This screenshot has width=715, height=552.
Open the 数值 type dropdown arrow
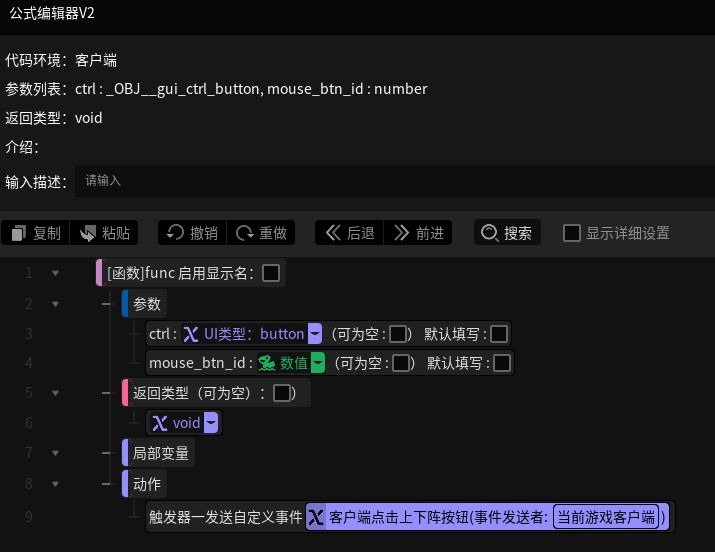[318, 363]
